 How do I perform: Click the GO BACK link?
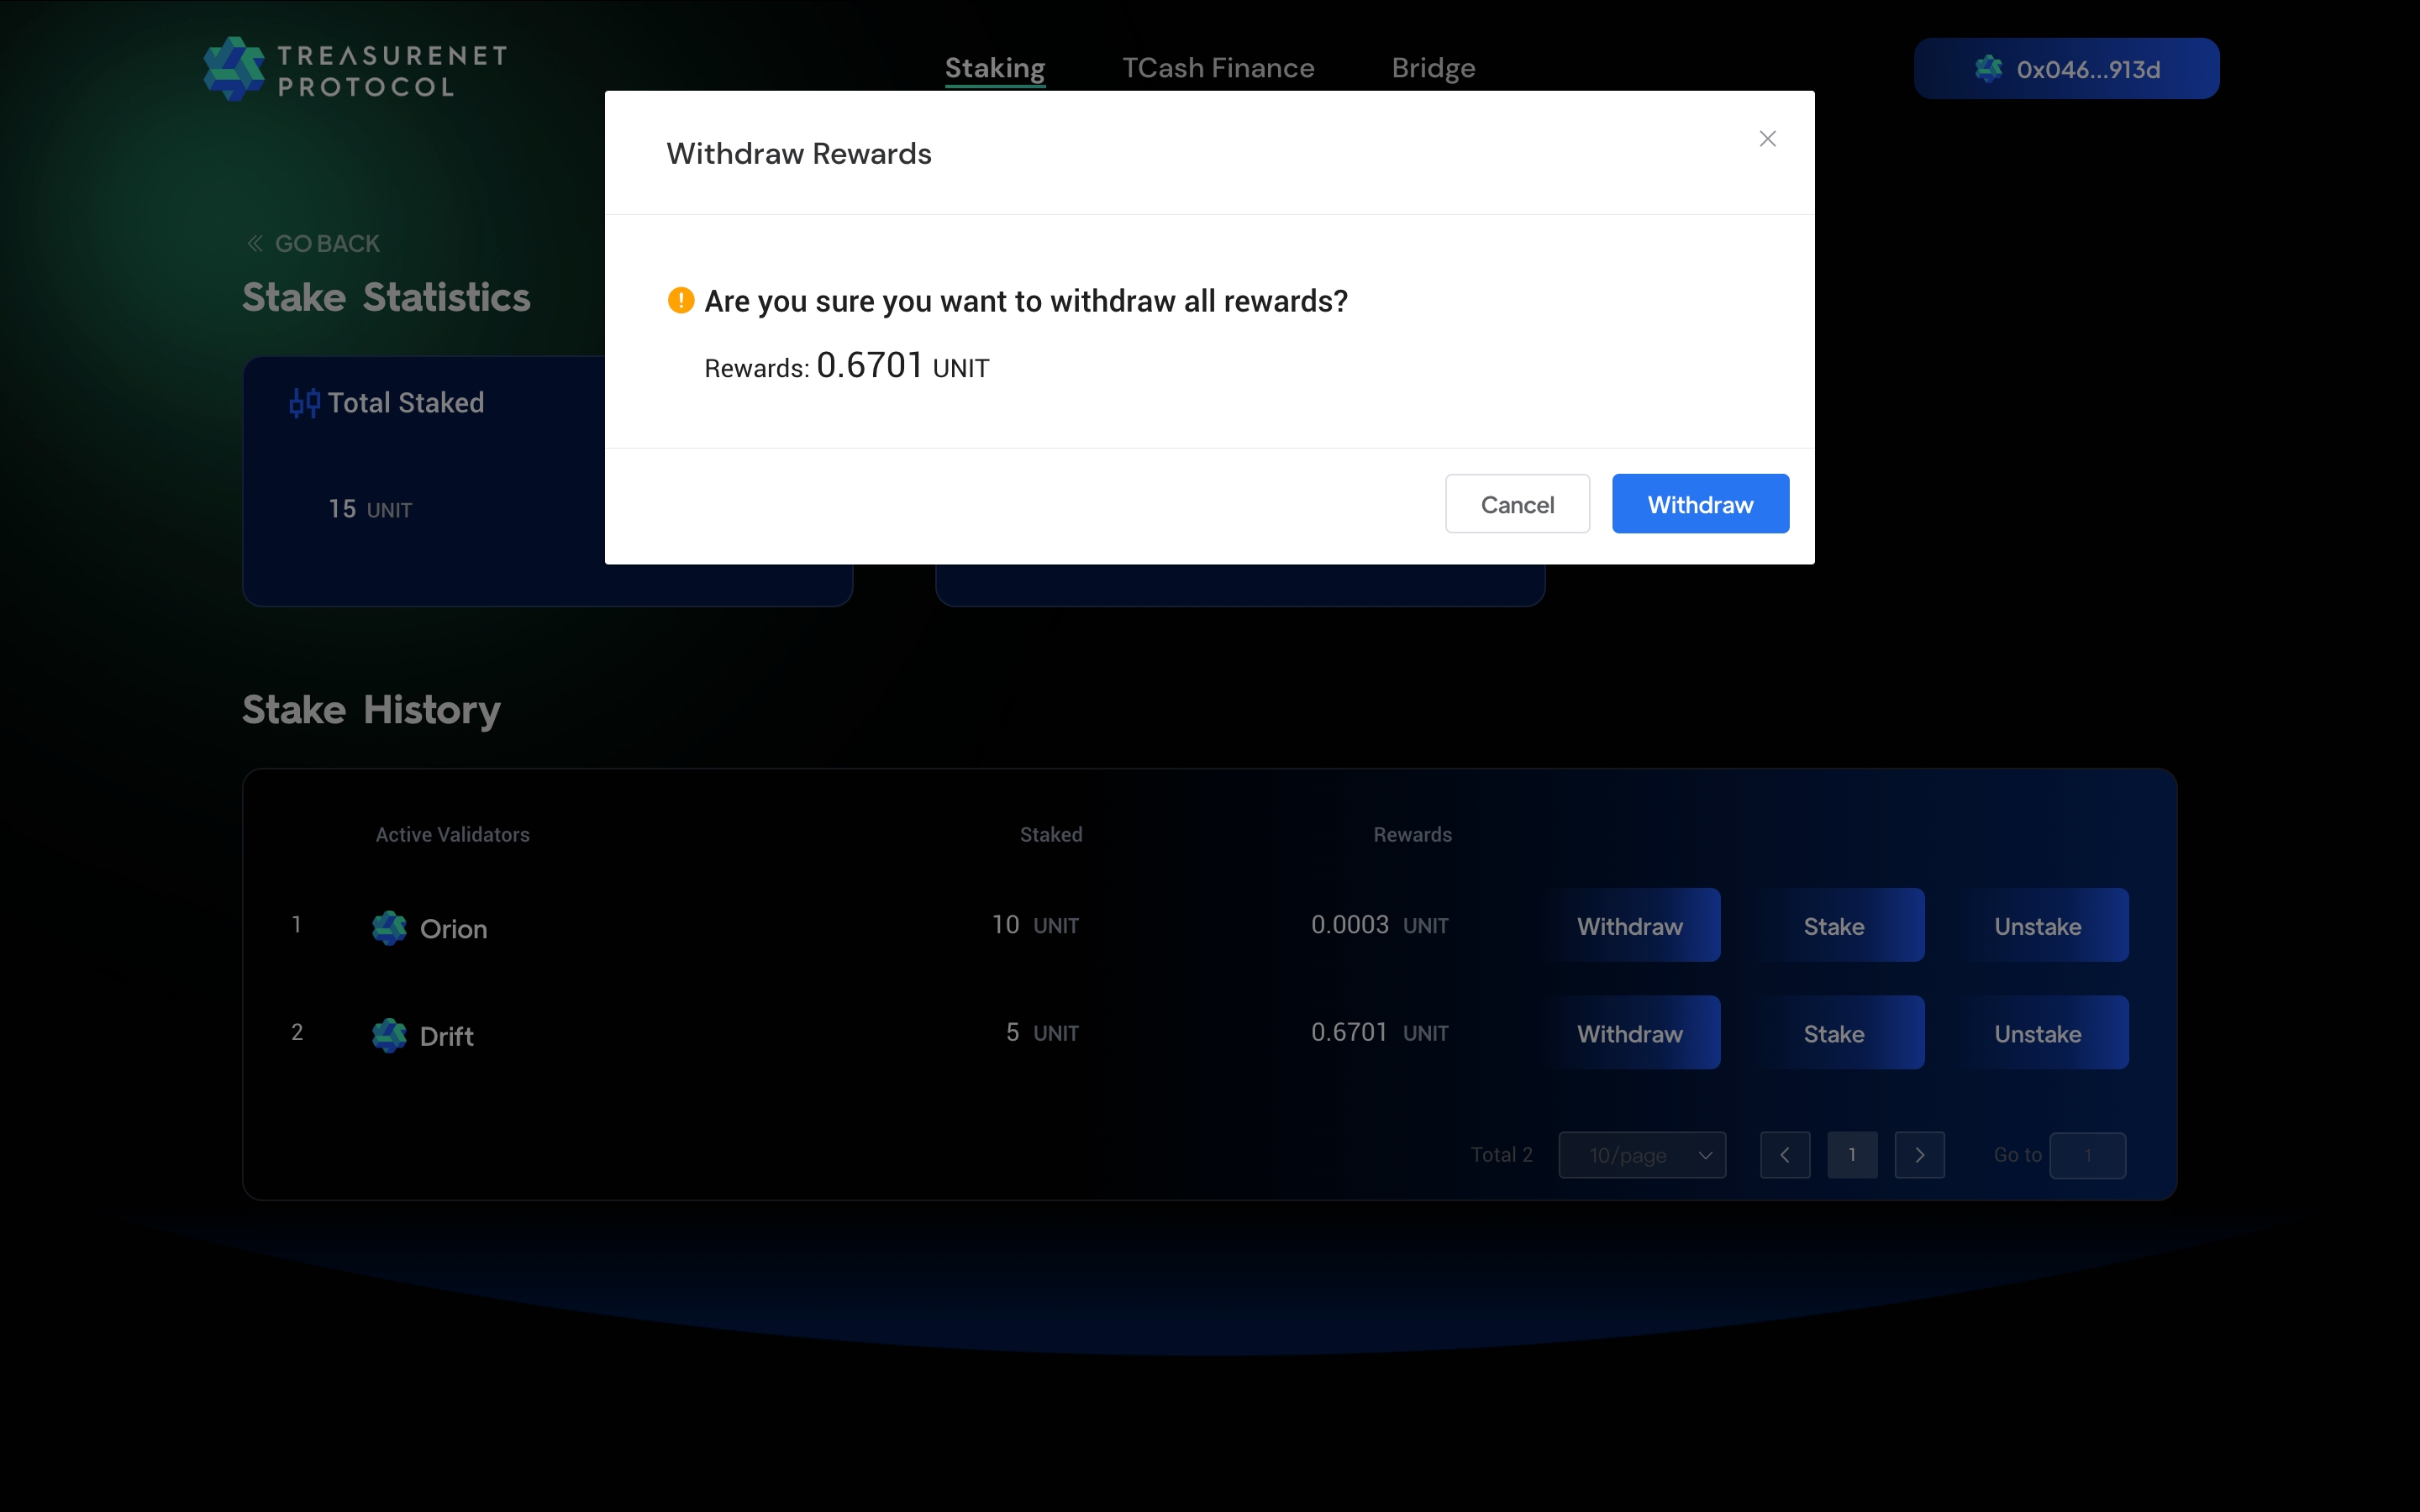click(x=313, y=243)
